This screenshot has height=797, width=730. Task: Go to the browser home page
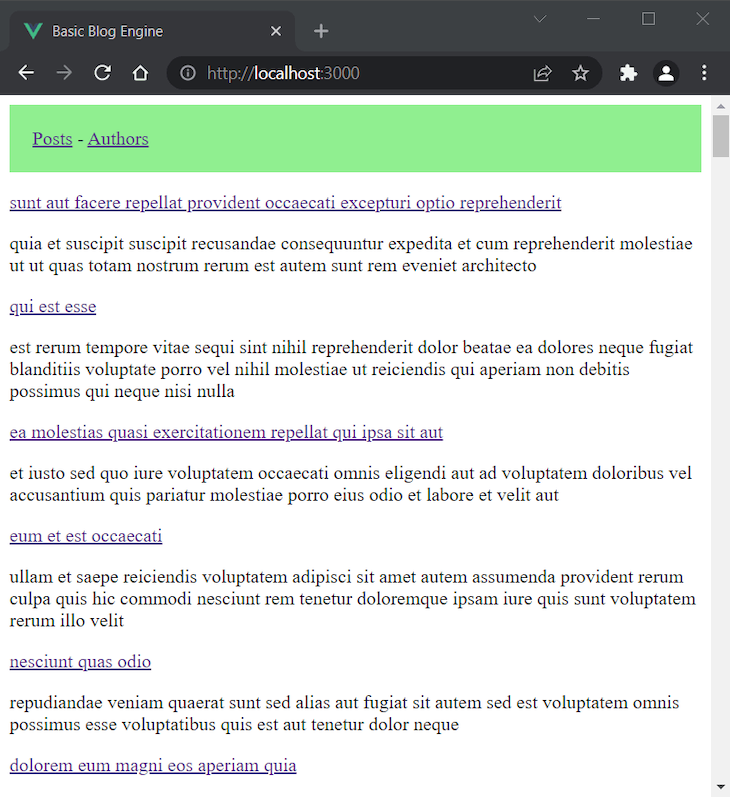pos(141,73)
